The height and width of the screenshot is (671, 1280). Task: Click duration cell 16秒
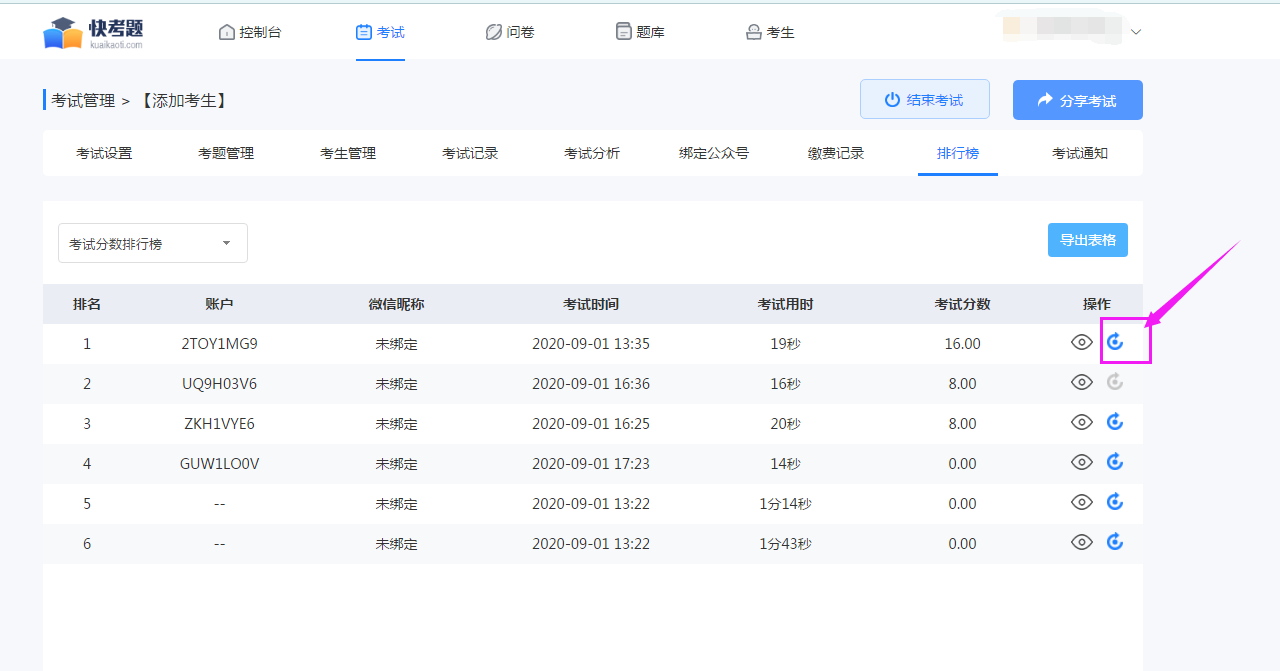click(785, 384)
